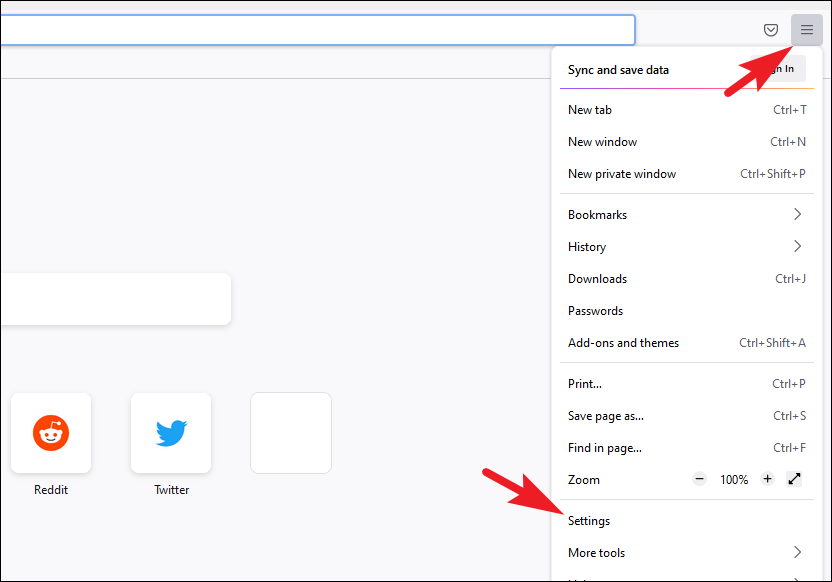The image size is (832, 582).
Task: Select Save page as from the menu
Action: click(x=614, y=415)
